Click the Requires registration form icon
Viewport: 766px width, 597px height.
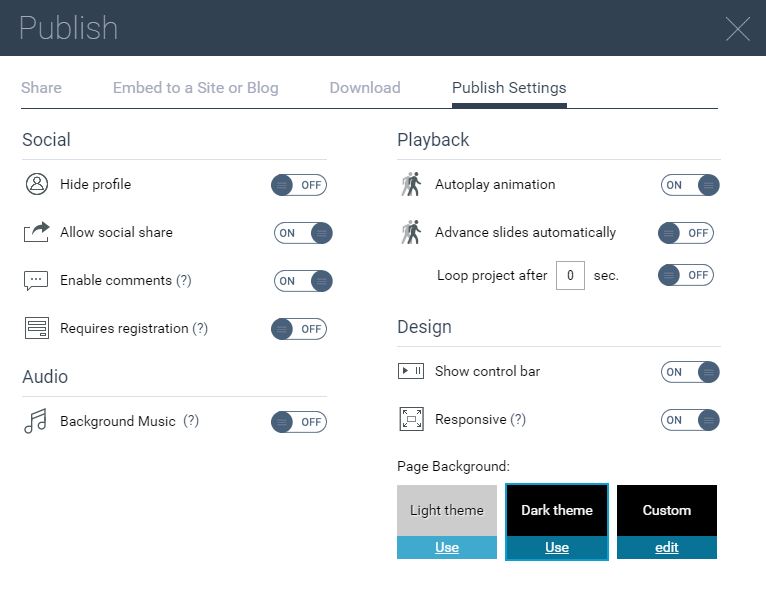(x=37, y=328)
